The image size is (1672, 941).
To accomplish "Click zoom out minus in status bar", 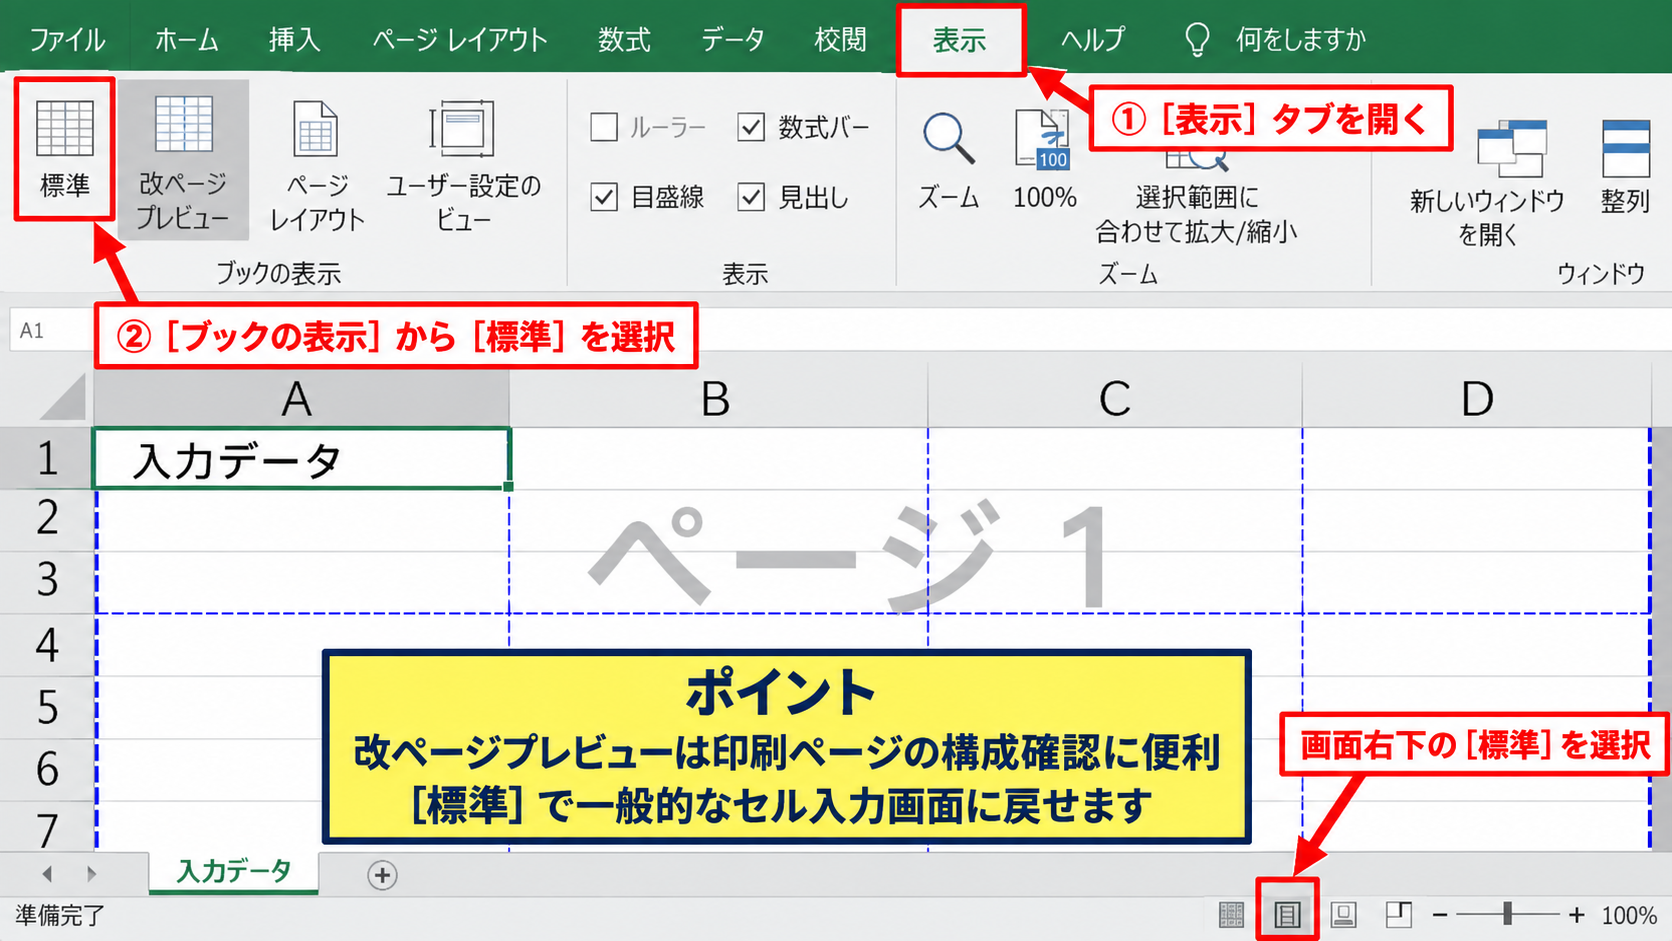I will coord(1440,915).
